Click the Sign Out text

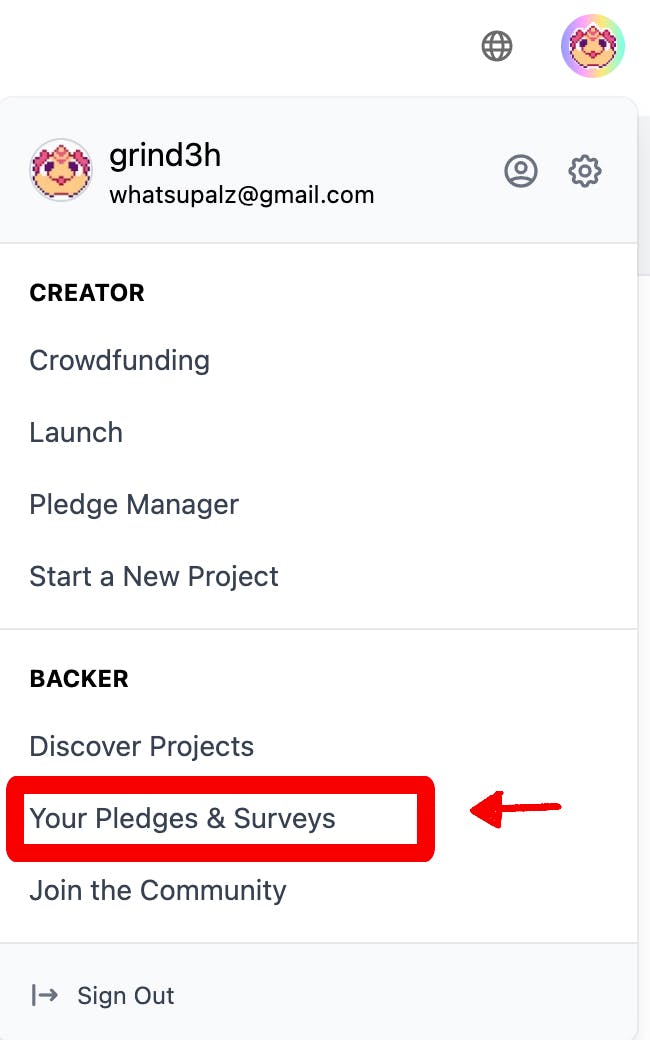[x=126, y=995]
